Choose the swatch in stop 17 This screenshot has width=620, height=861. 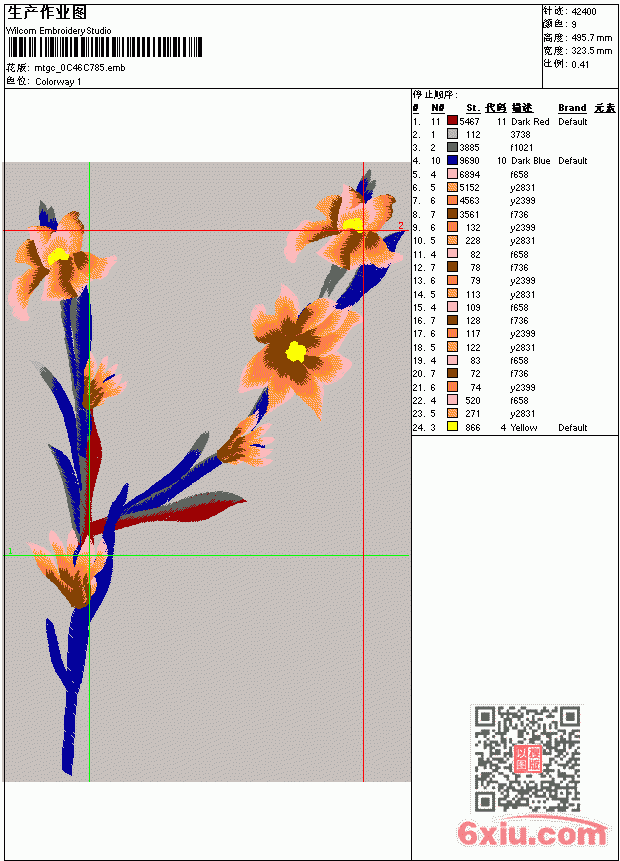(x=452, y=334)
